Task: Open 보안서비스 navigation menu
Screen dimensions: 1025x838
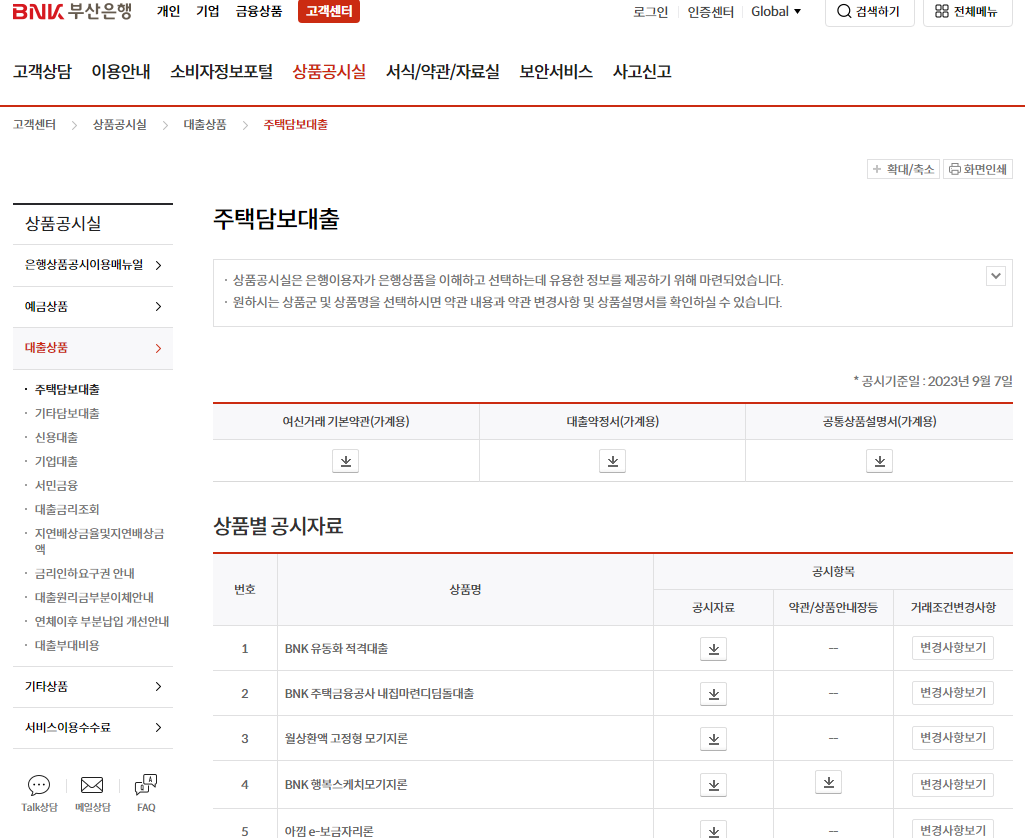Action: click(556, 71)
